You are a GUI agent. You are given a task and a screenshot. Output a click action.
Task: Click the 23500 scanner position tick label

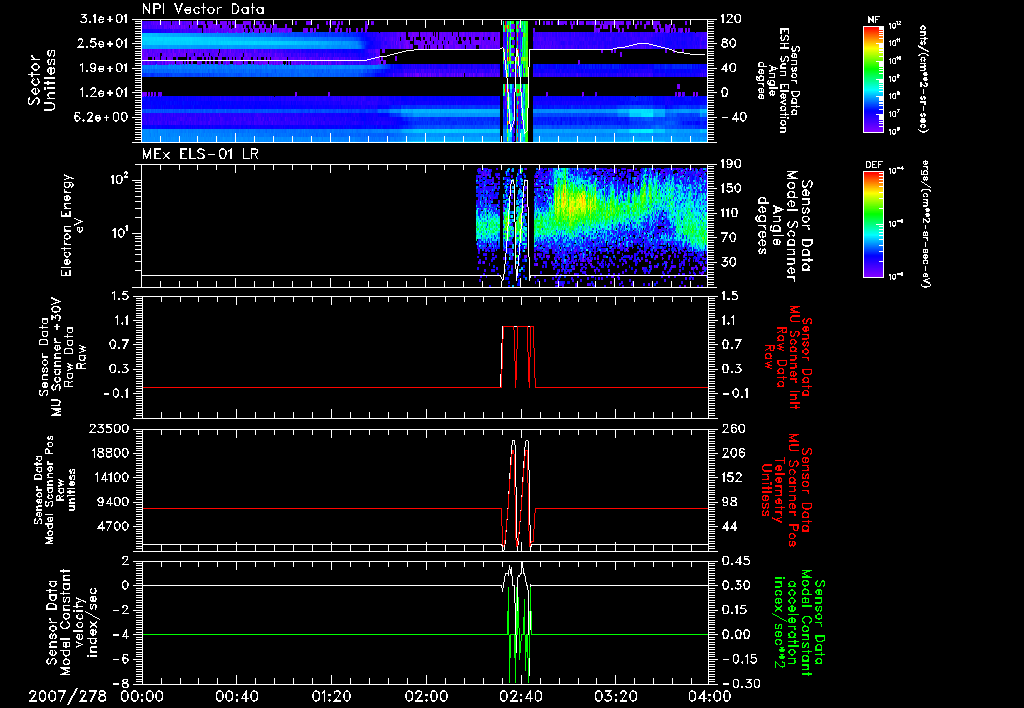110,428
